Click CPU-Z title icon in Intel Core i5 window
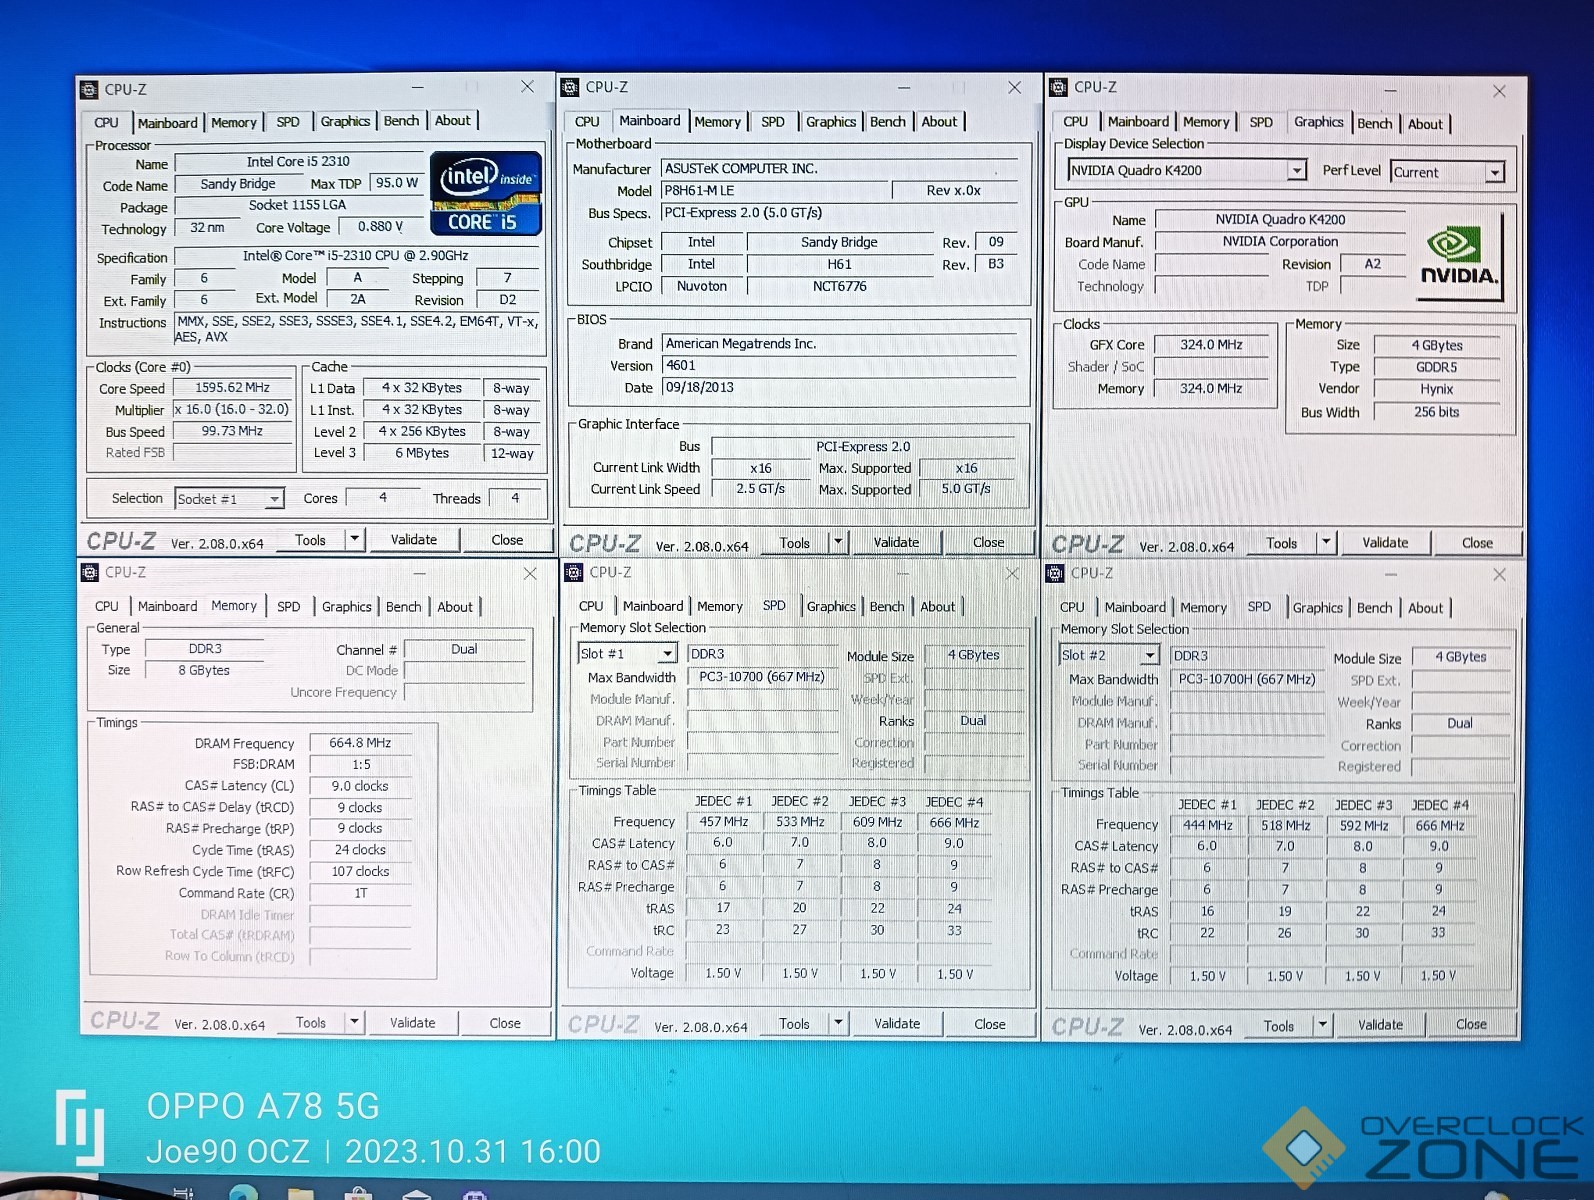 pos(89,89)
